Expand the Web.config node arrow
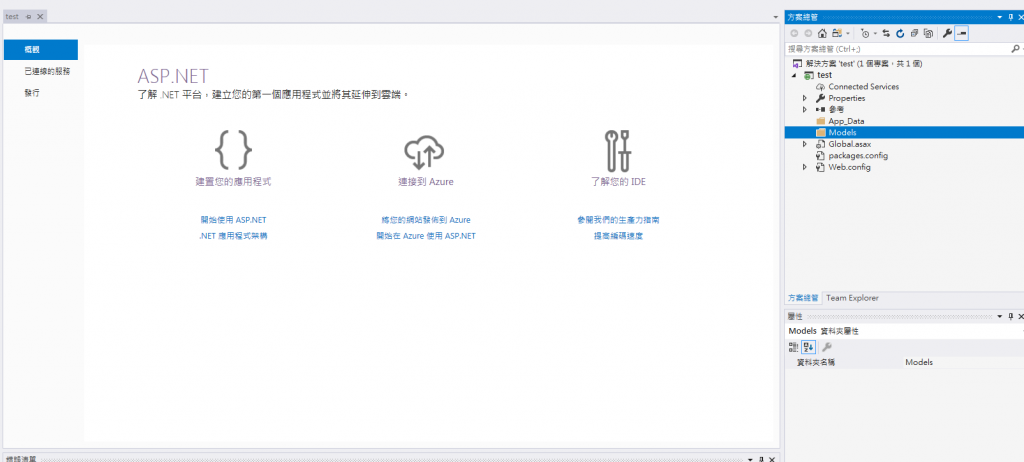Image resolution: width=1024 pixels, height=462 pixels. 806,167
